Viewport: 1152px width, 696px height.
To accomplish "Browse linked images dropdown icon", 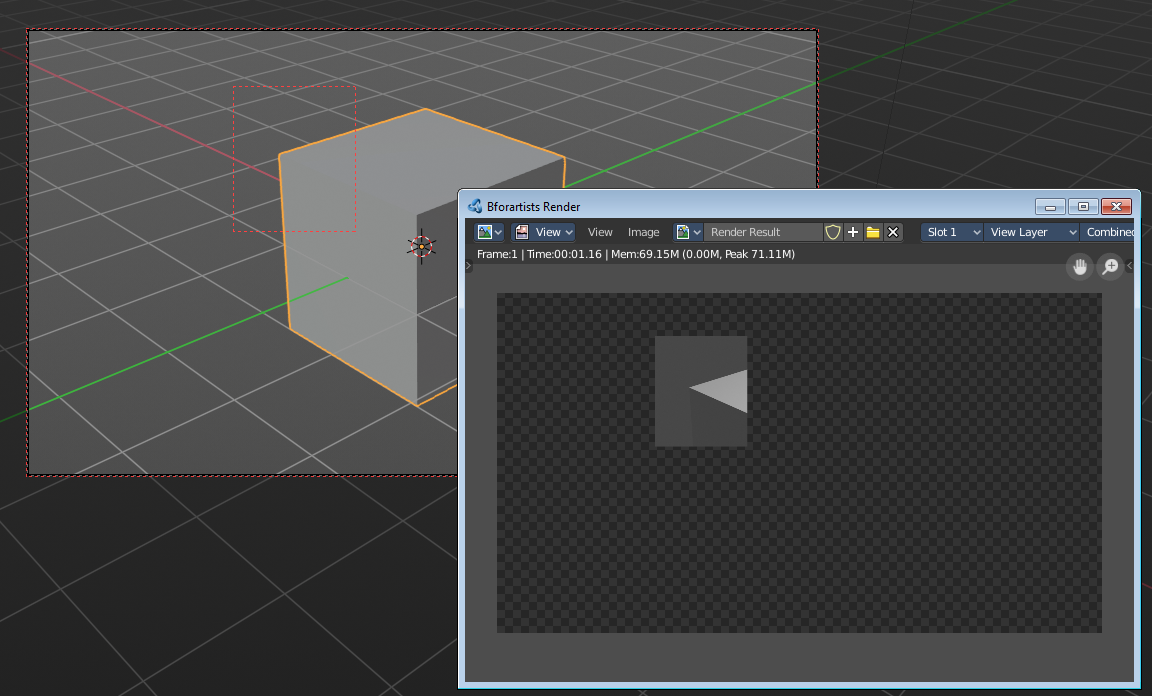I will [x=688, y=232].
